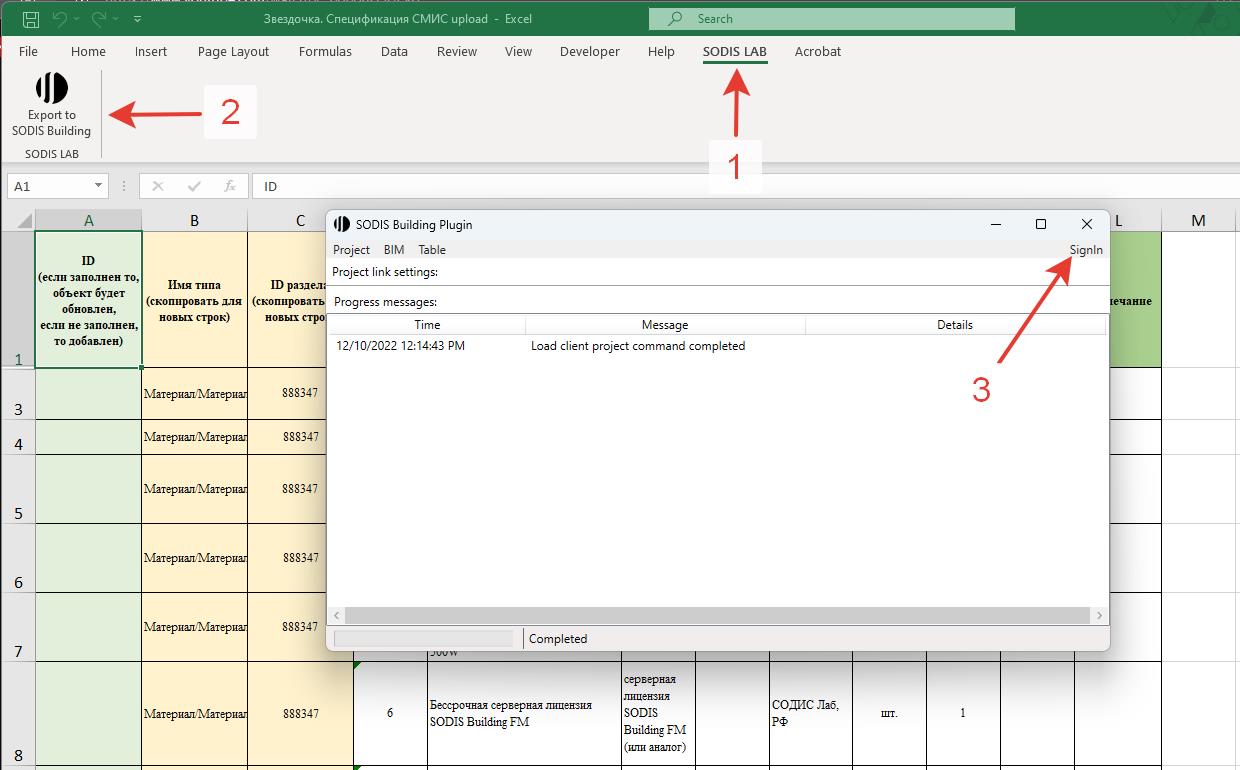Open the Help tab
Image resolution: width=1240 pixels, height=770 pixels.
661,51
